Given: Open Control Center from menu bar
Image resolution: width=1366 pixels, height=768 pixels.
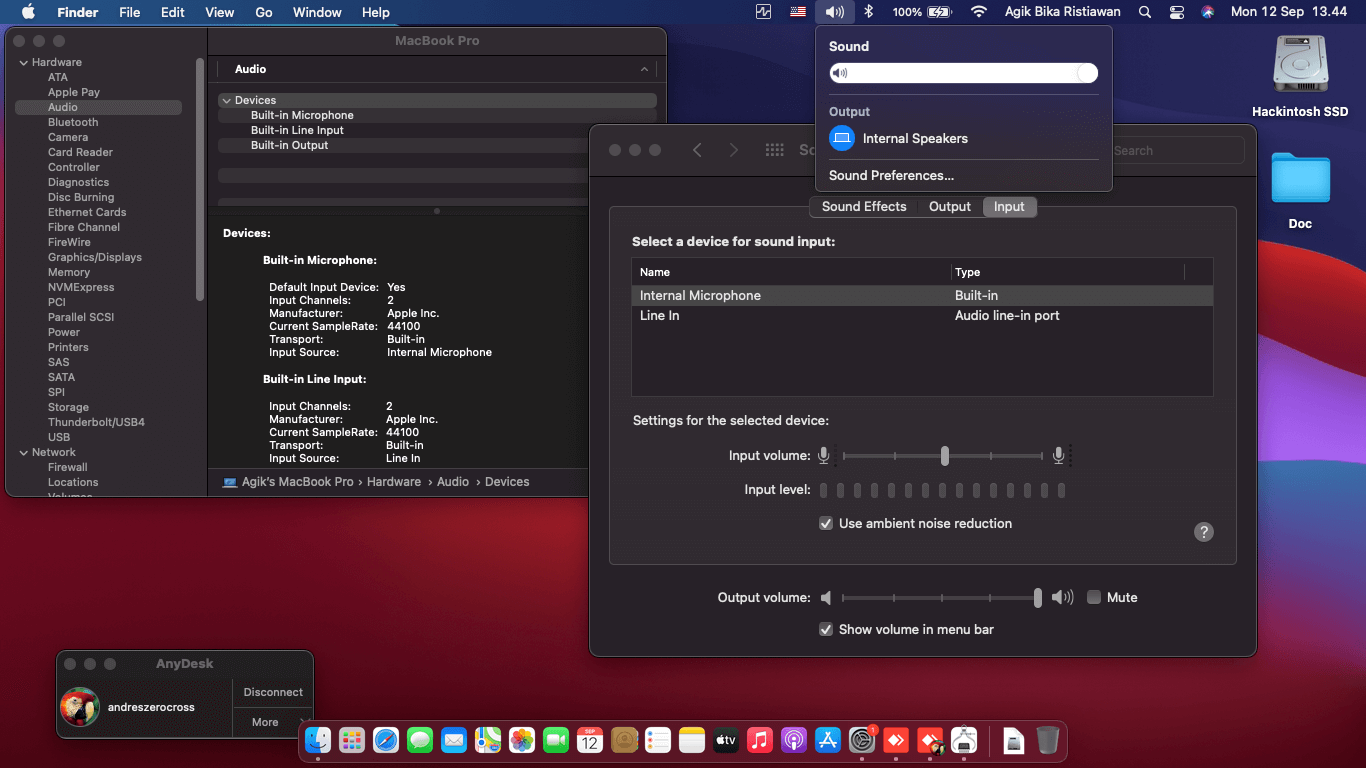Looking at the screenshot, I should [1176, 12].
